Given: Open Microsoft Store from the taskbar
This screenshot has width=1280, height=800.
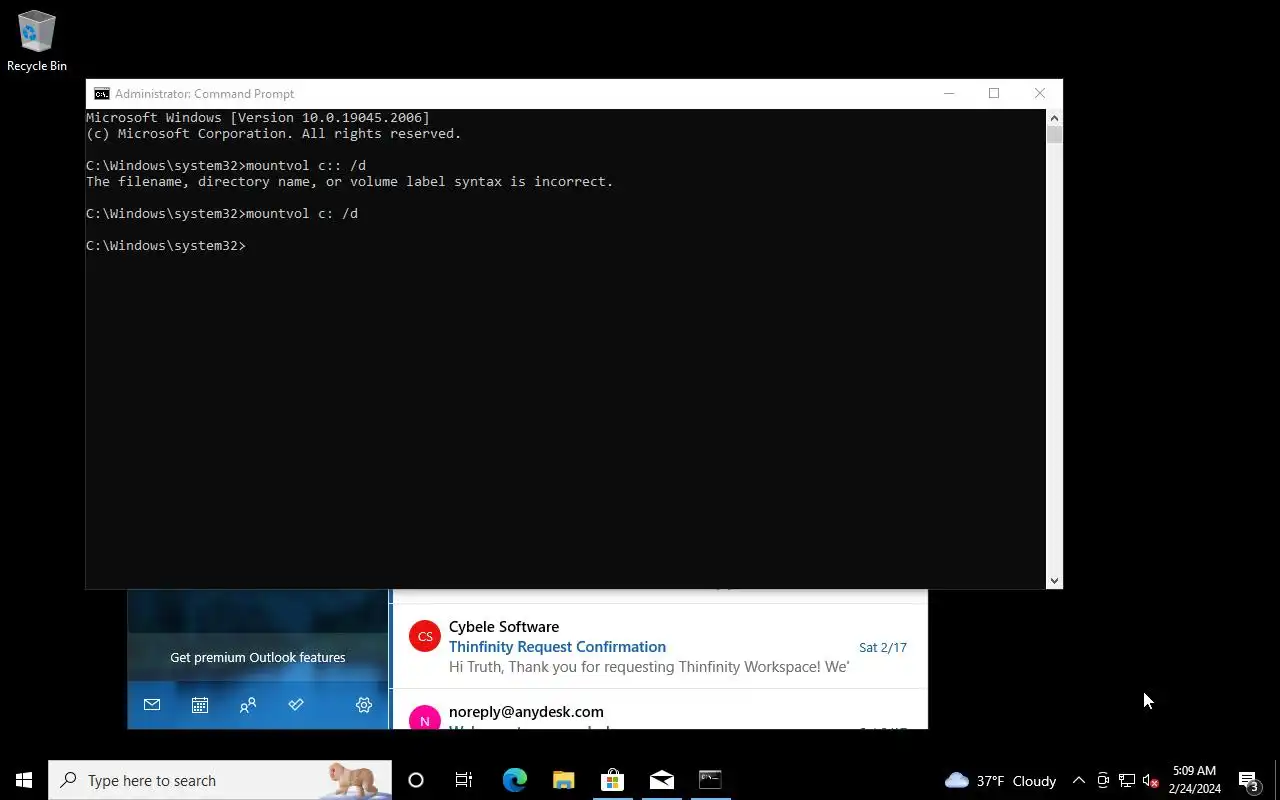Looking at the screenshot, I should click(612, 780).
